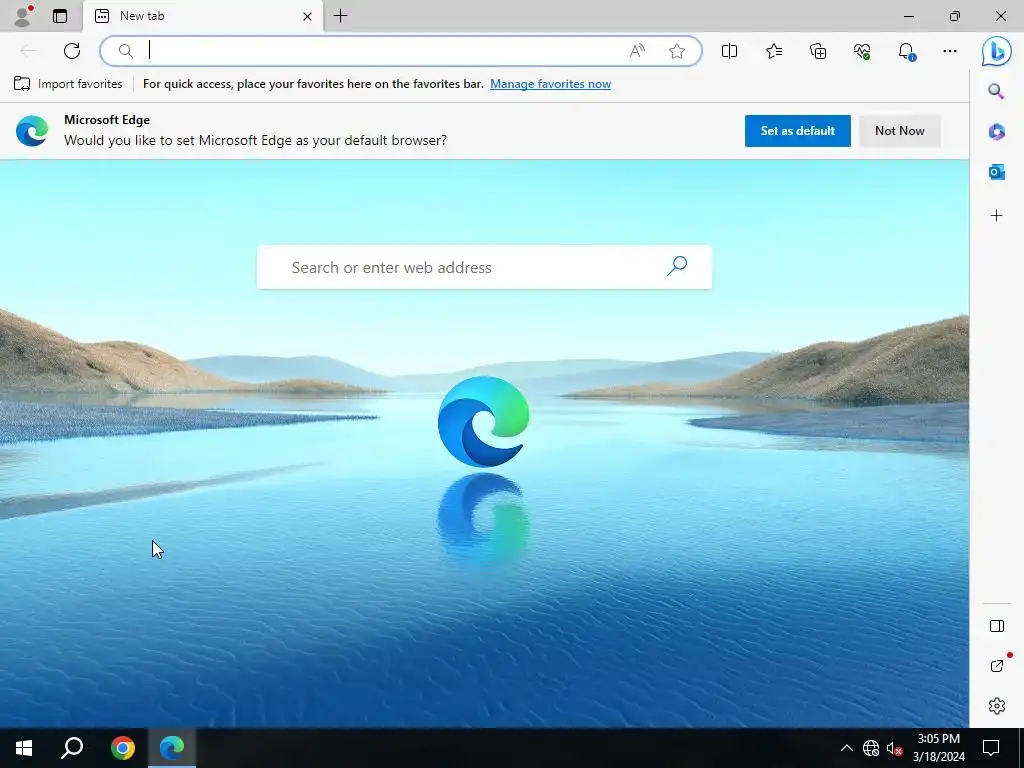Screen dimensions: 1024x768
Task: Click Set as default button
Action: click(797, 131)
